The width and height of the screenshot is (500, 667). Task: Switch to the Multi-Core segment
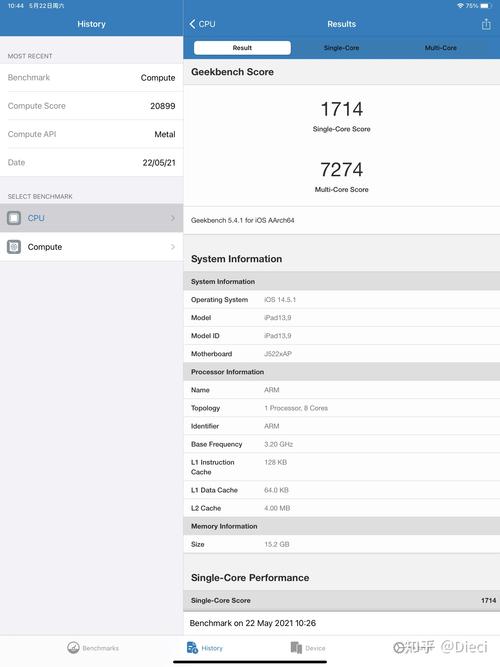click(x=440, y=48)
